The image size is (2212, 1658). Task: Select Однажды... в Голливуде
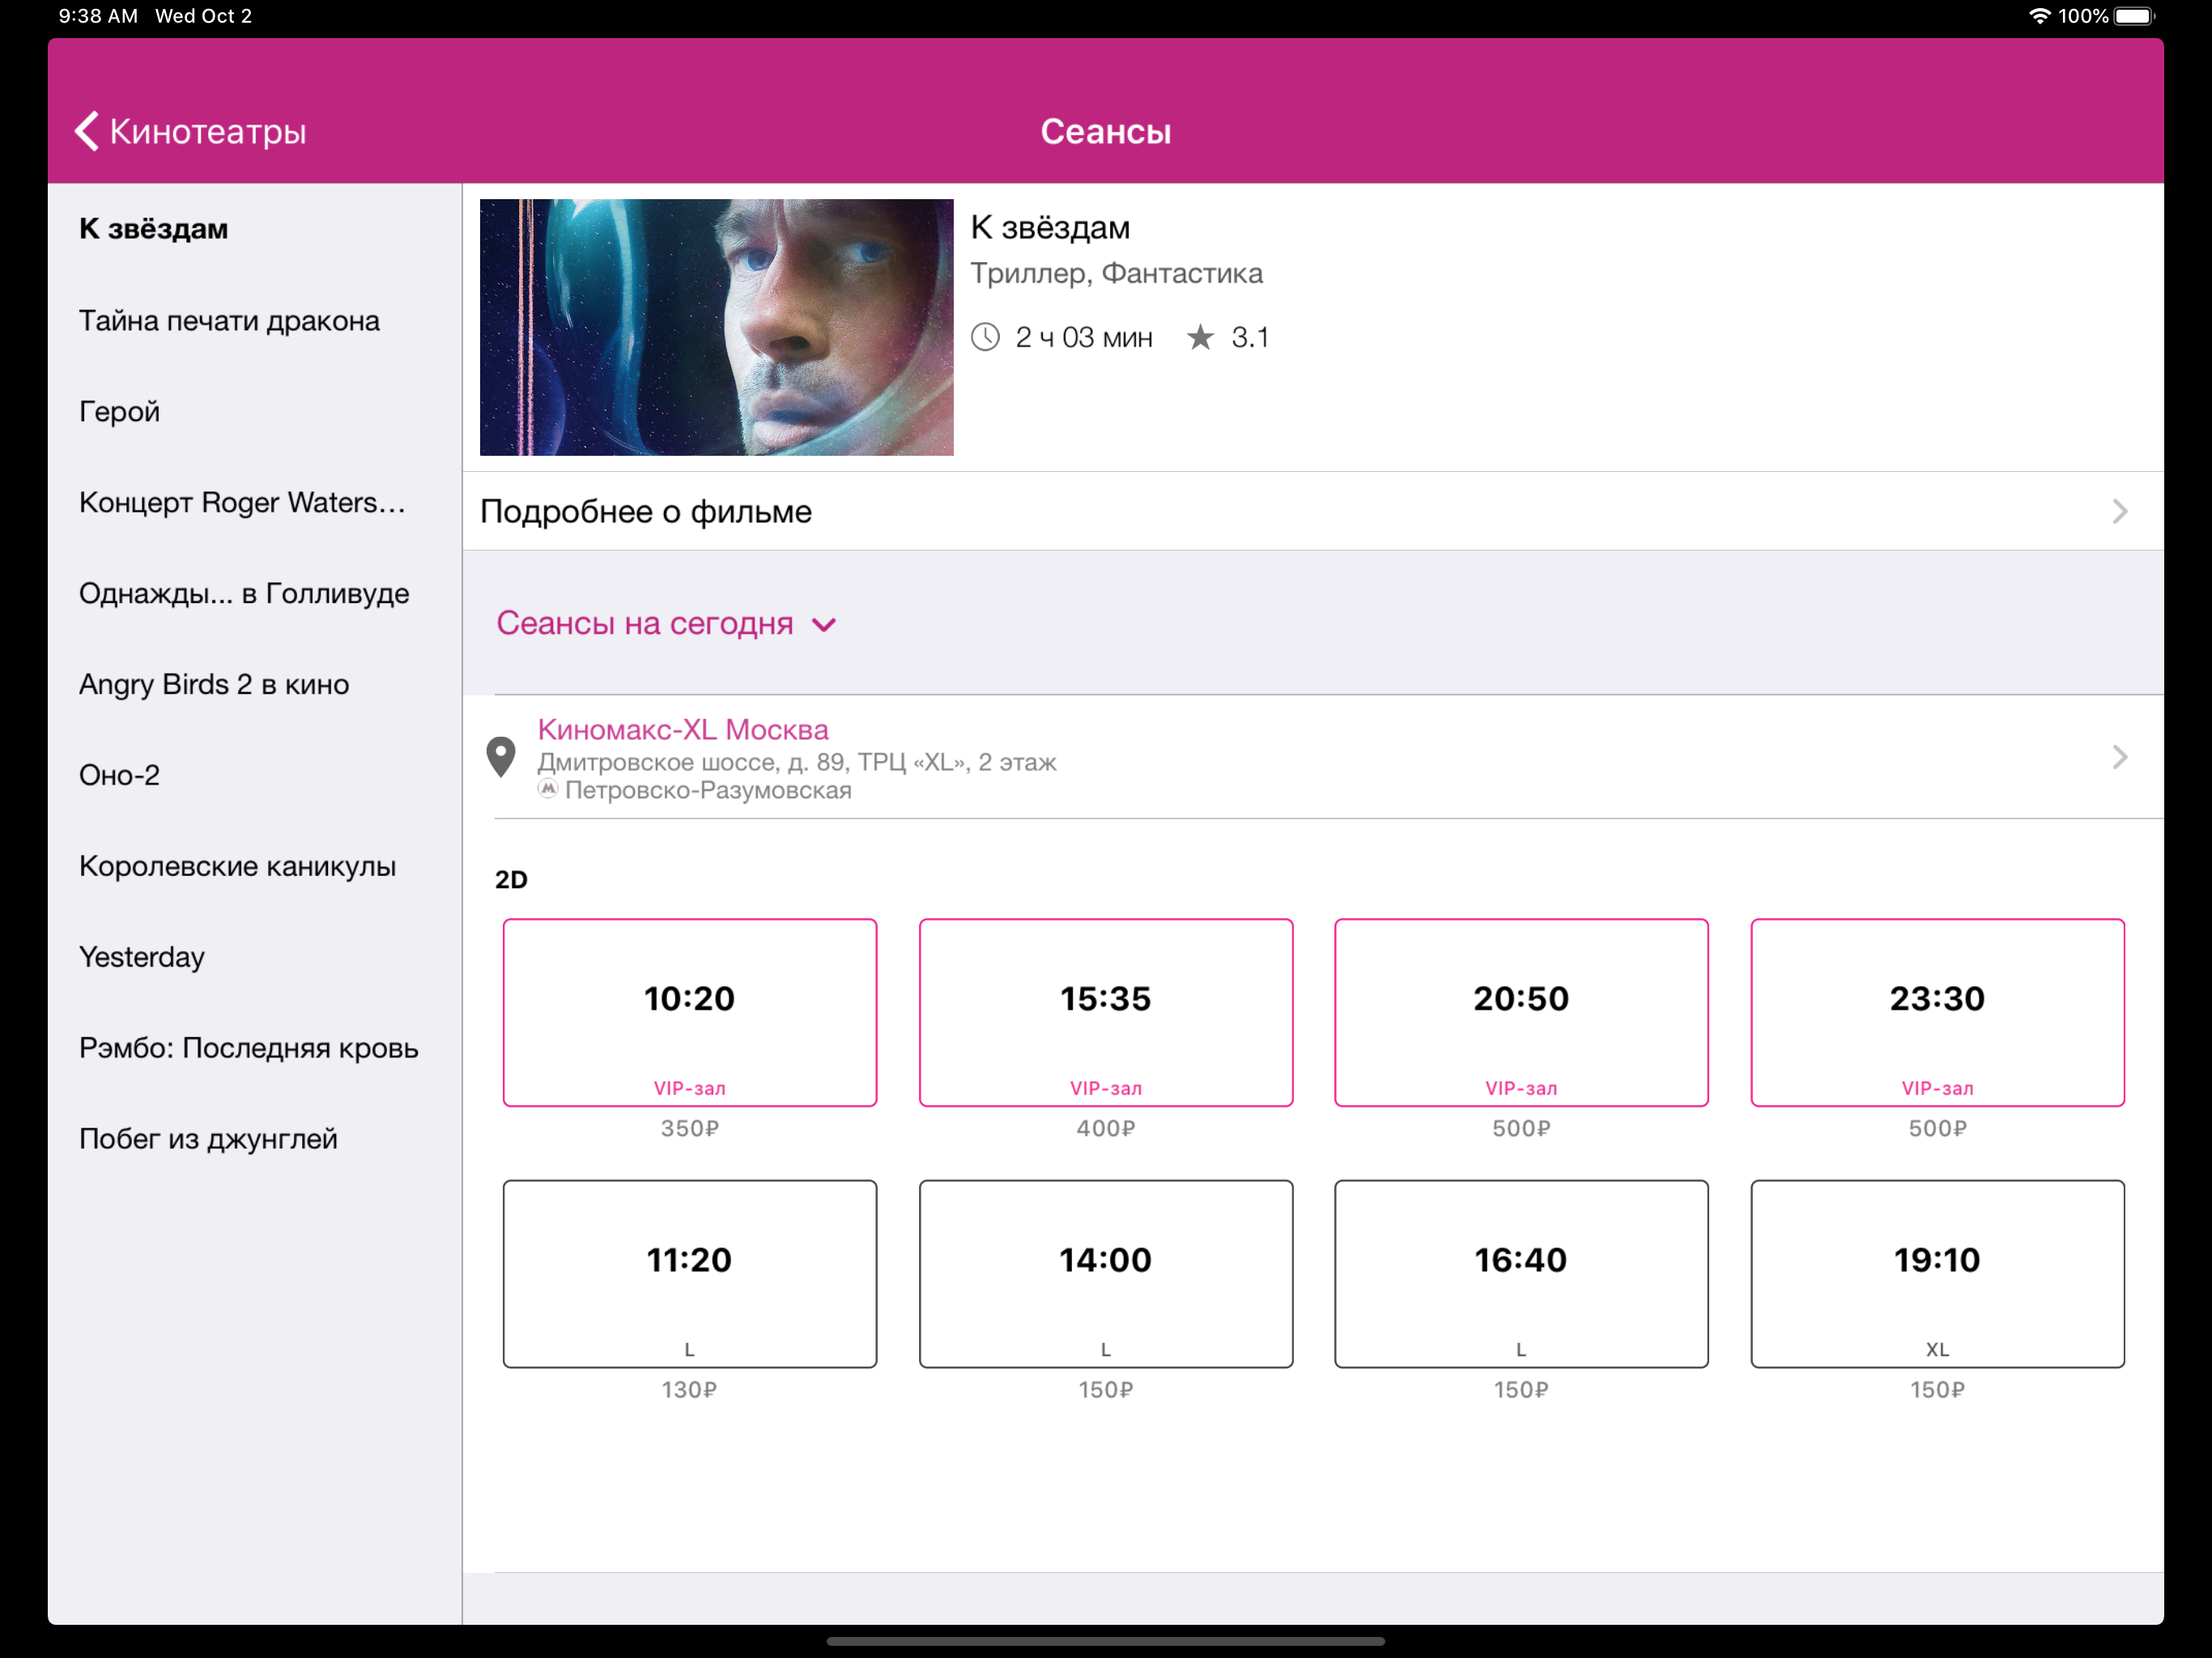(254, 593)
